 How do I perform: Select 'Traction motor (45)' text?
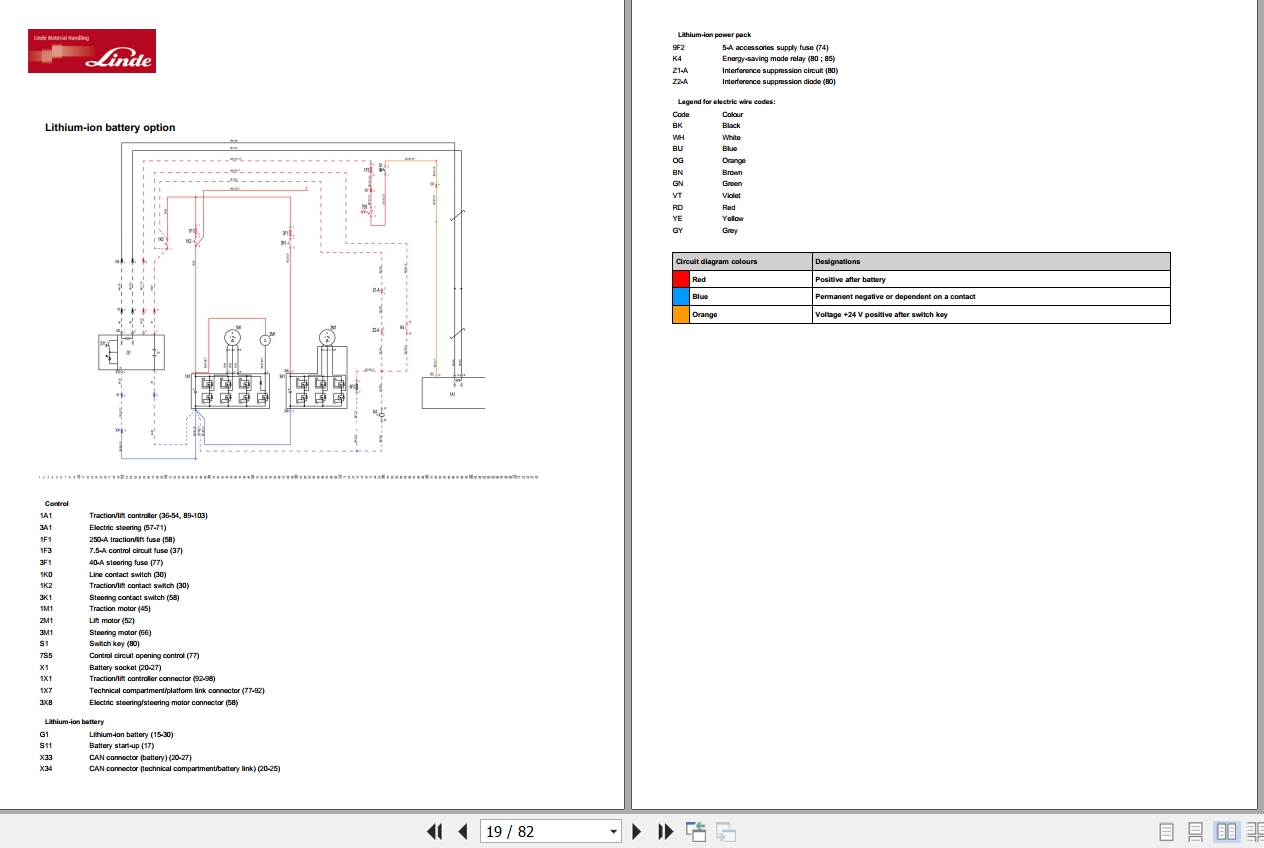point(120,609)
